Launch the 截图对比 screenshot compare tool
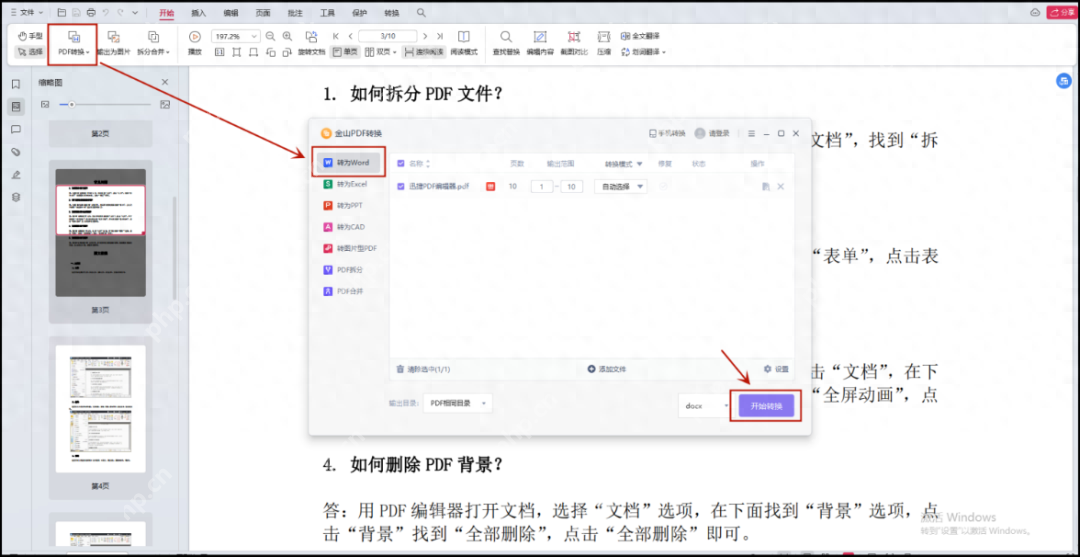1080x557 pixels. pyautogui.click(x=574, y=43)
